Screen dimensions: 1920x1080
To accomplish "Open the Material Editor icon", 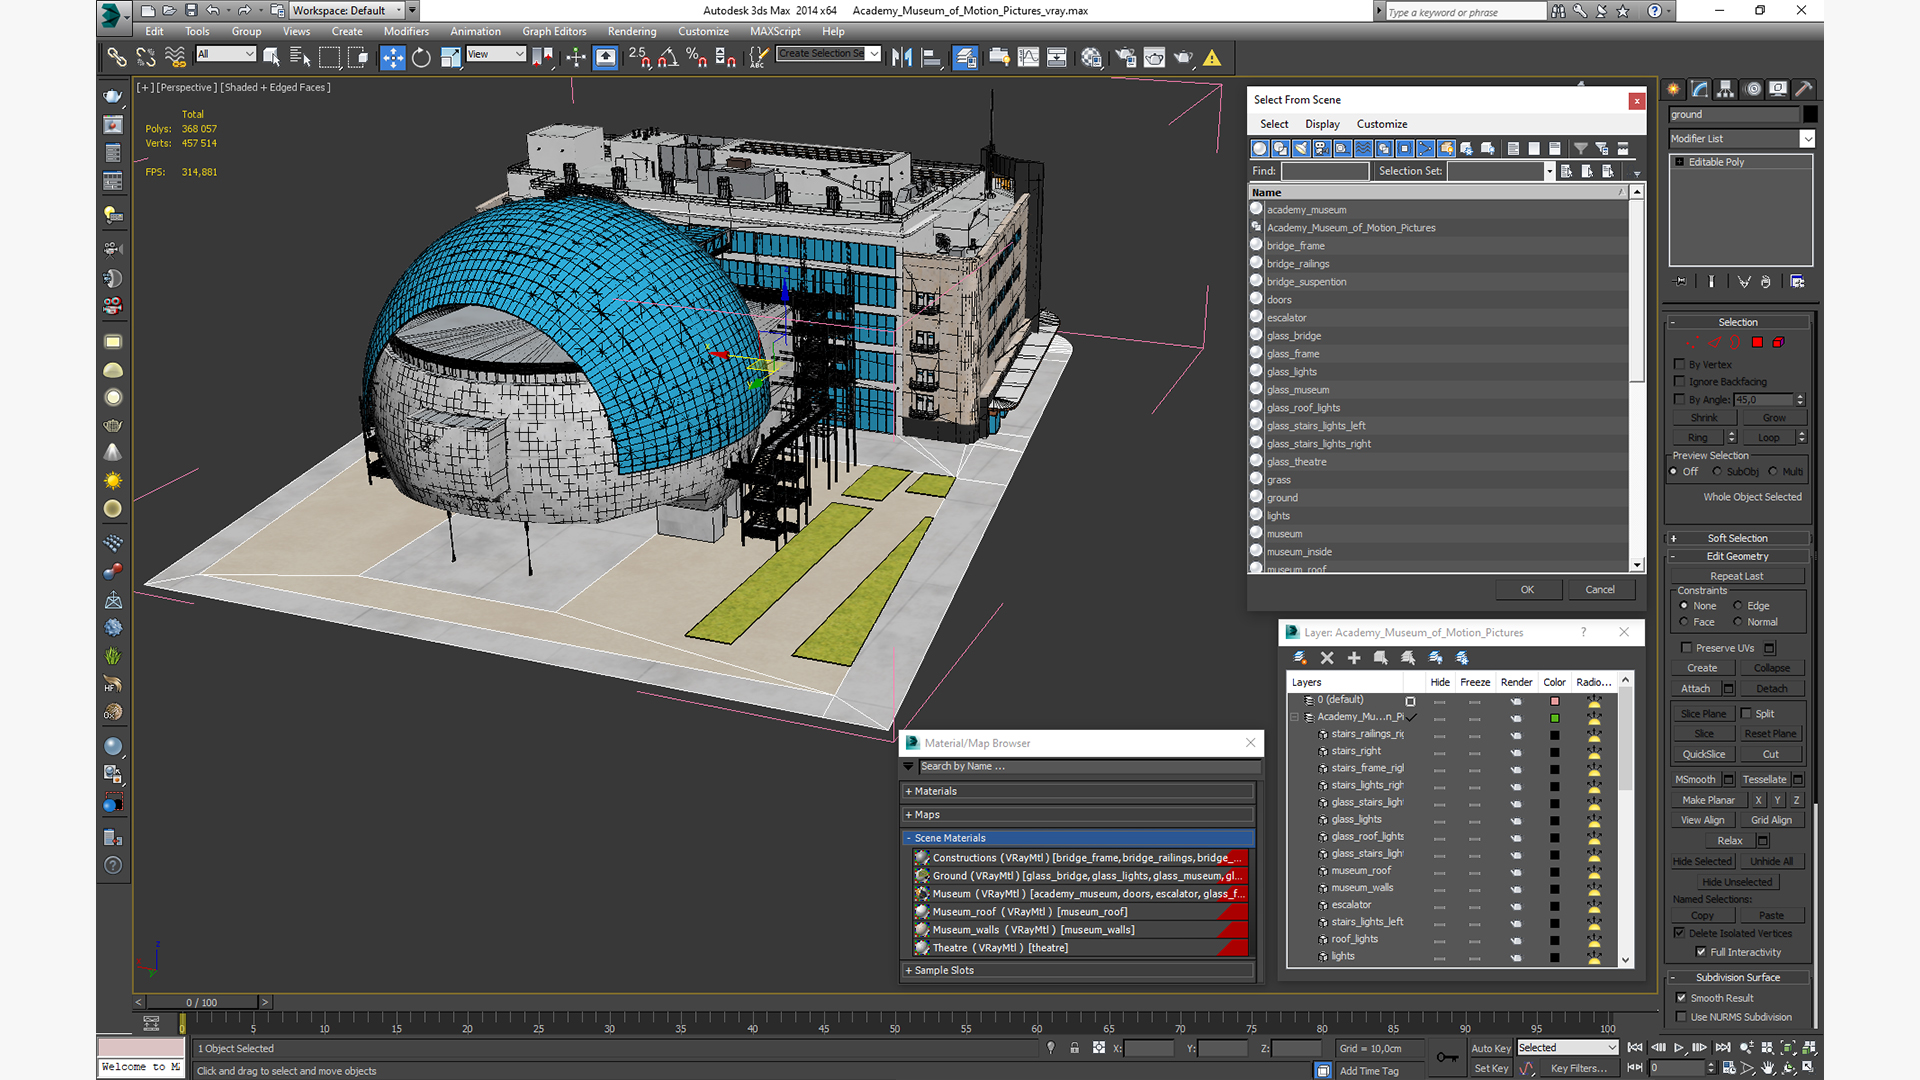I will coord(1091,58).
